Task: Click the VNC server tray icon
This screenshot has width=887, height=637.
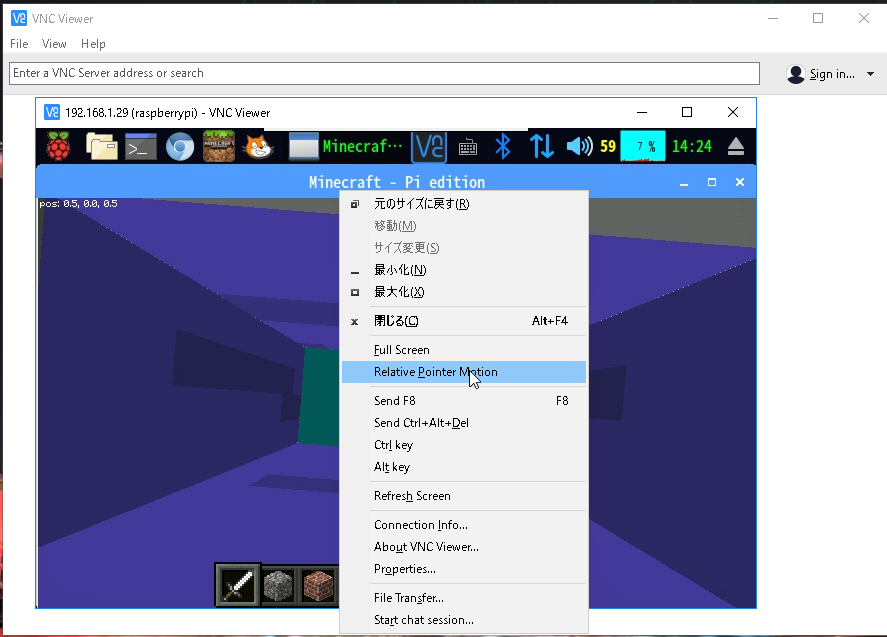Action: point(429,147)
